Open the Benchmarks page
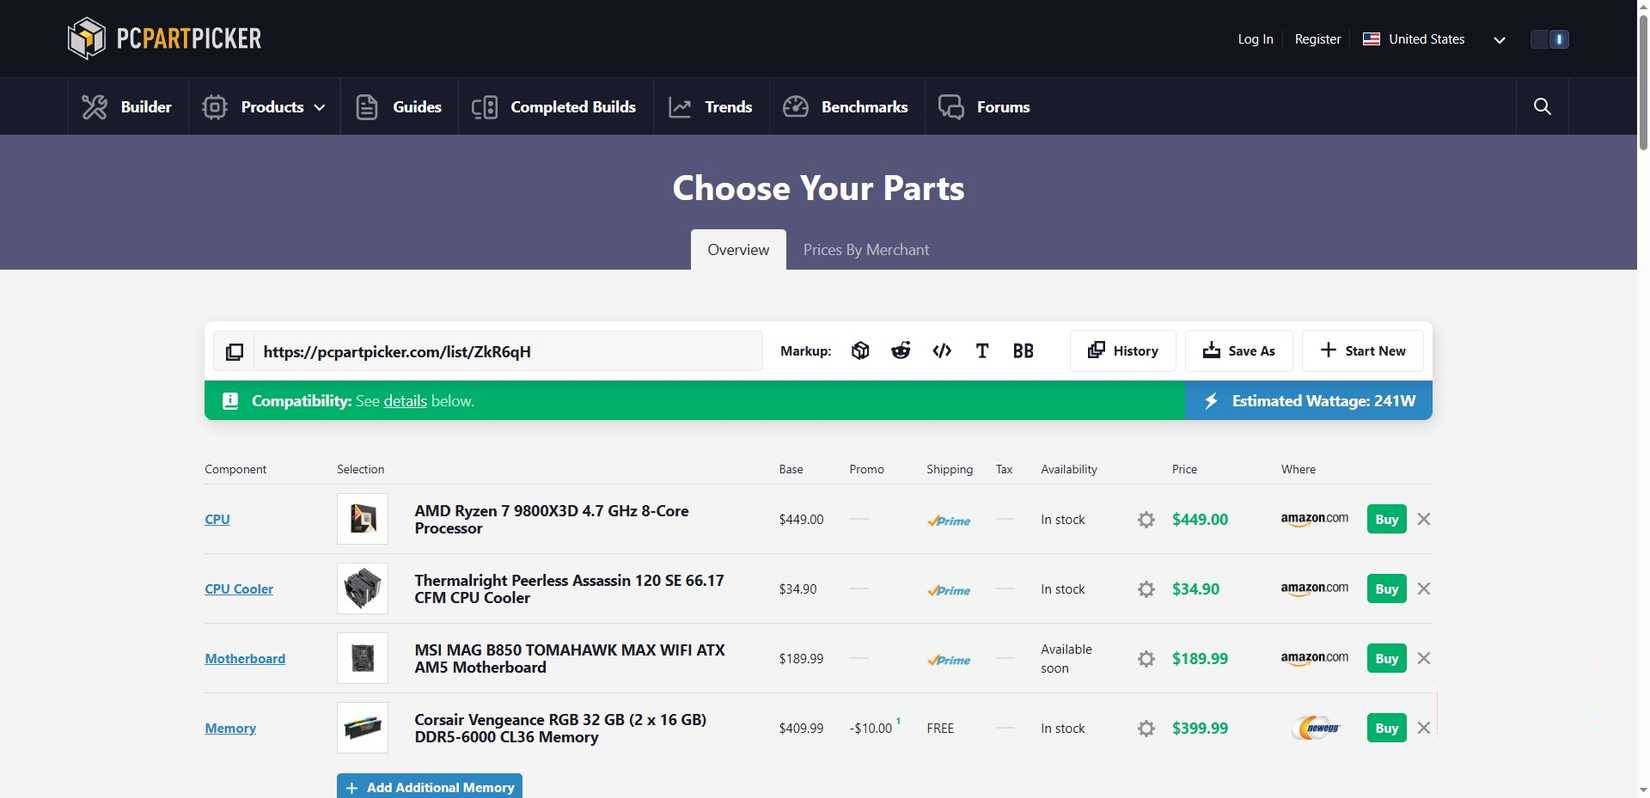This screenshot has height=798, width=1650. pyautogui.click(x=846, y=106)
